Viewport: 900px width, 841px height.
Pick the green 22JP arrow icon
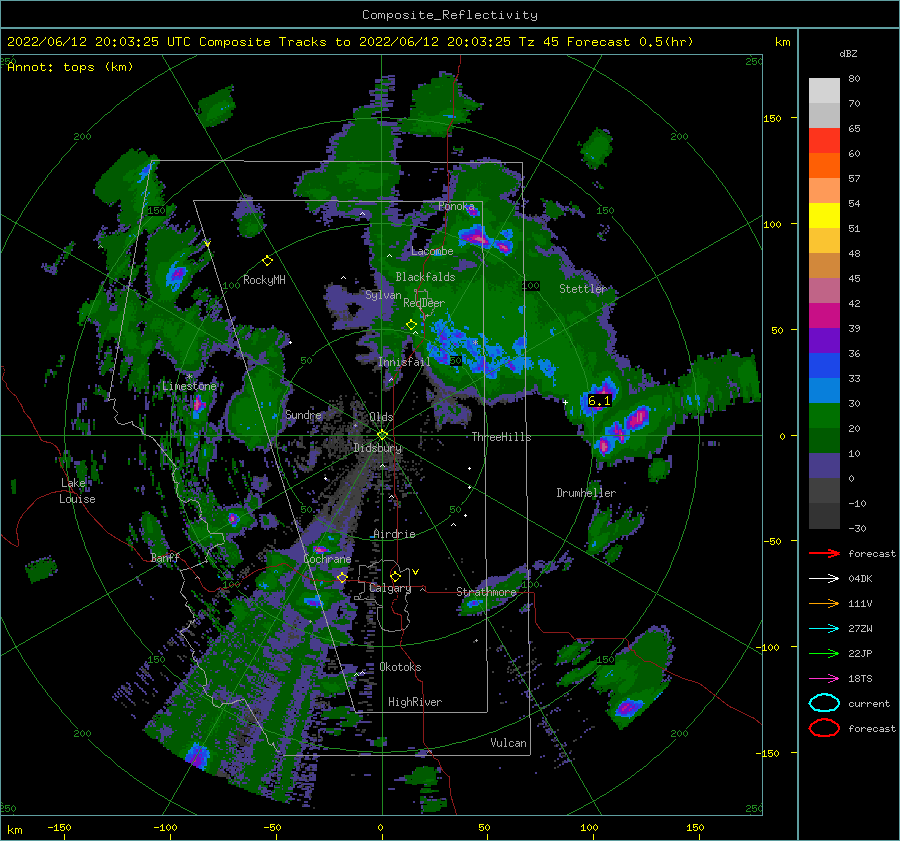[x=824, y=653]
